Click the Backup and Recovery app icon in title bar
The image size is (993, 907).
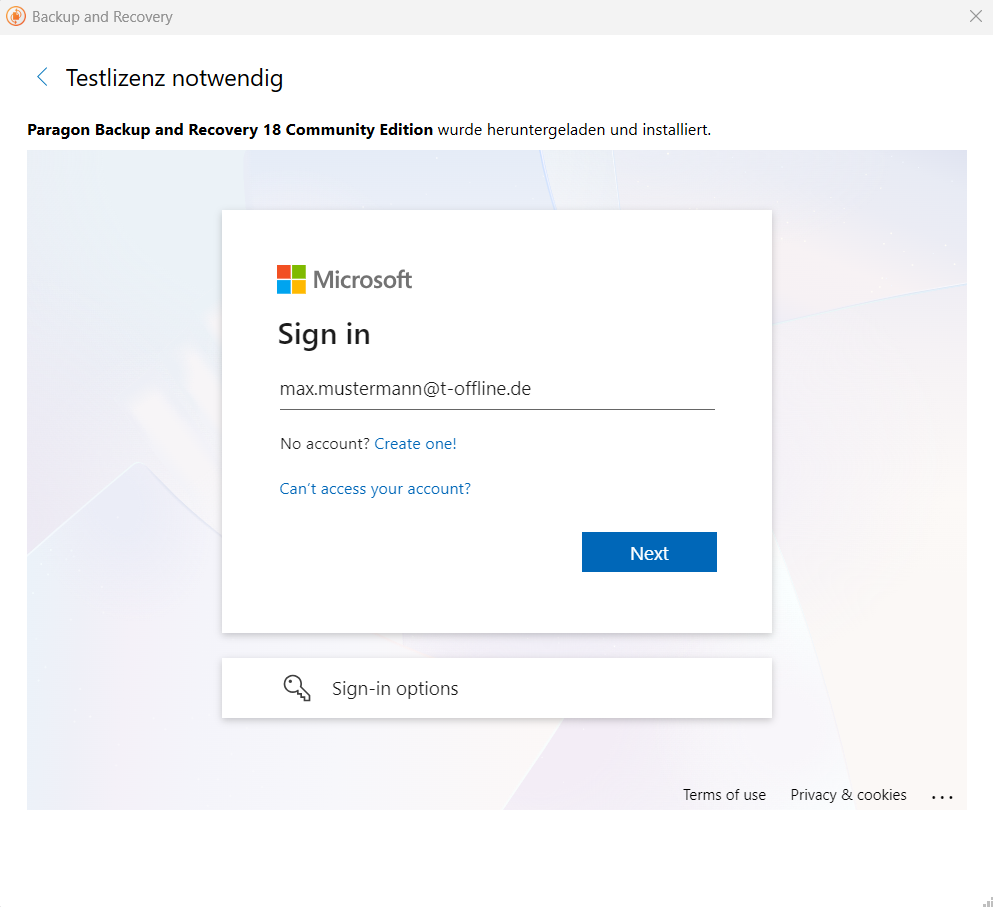point(16,16)
